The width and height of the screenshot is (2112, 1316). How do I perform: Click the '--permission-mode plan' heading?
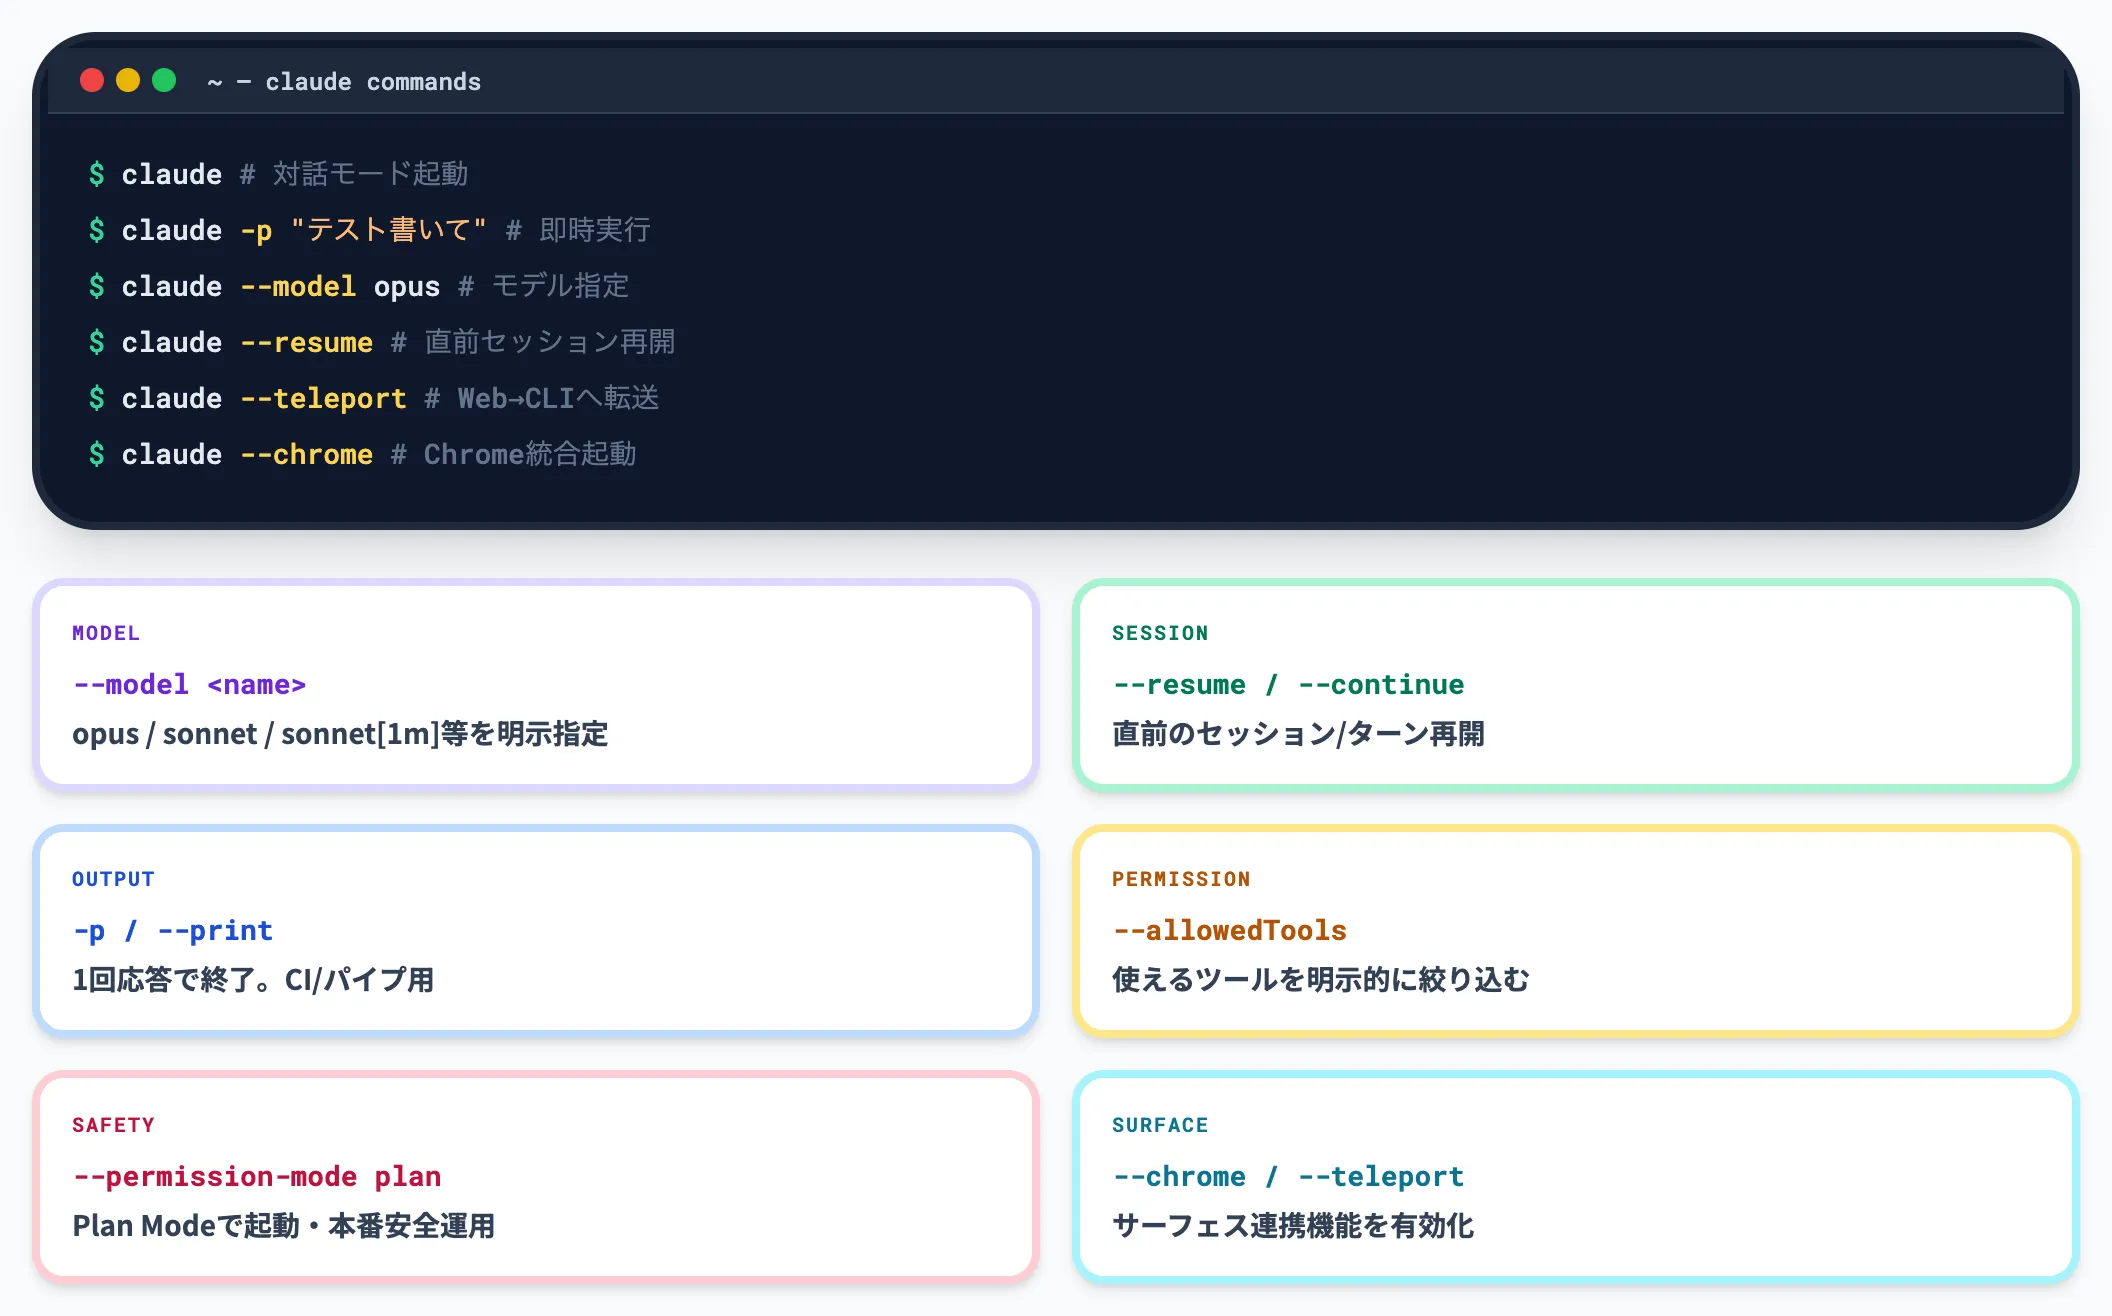(257, 1177)
